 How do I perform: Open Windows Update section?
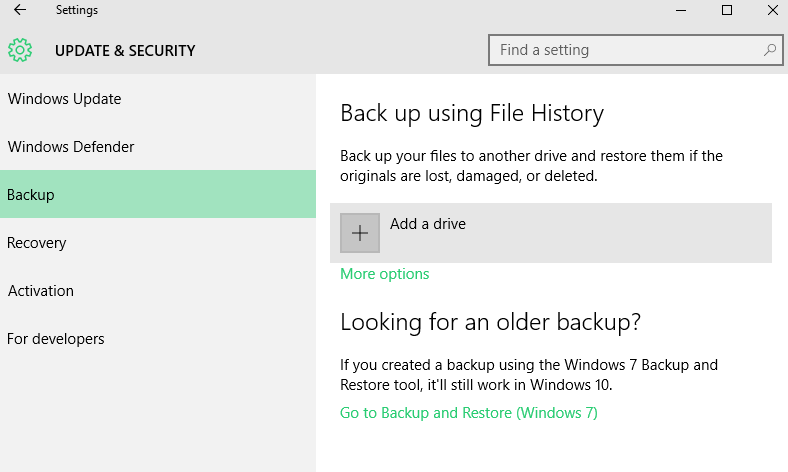pyautogui.click(x=158, y=99)
